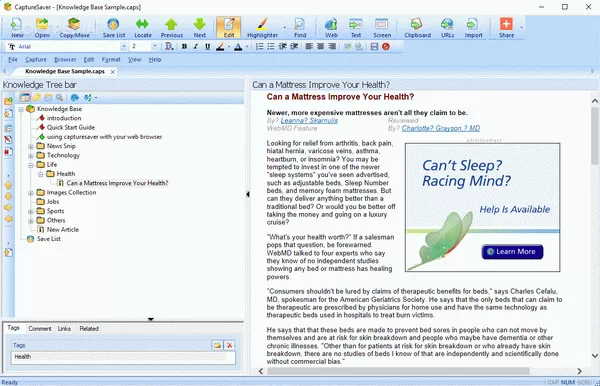Viewport: 600px width, 386px height.
Task: Close Knowledge Base Sample.caps tab
Action: [x=112, y=72]
